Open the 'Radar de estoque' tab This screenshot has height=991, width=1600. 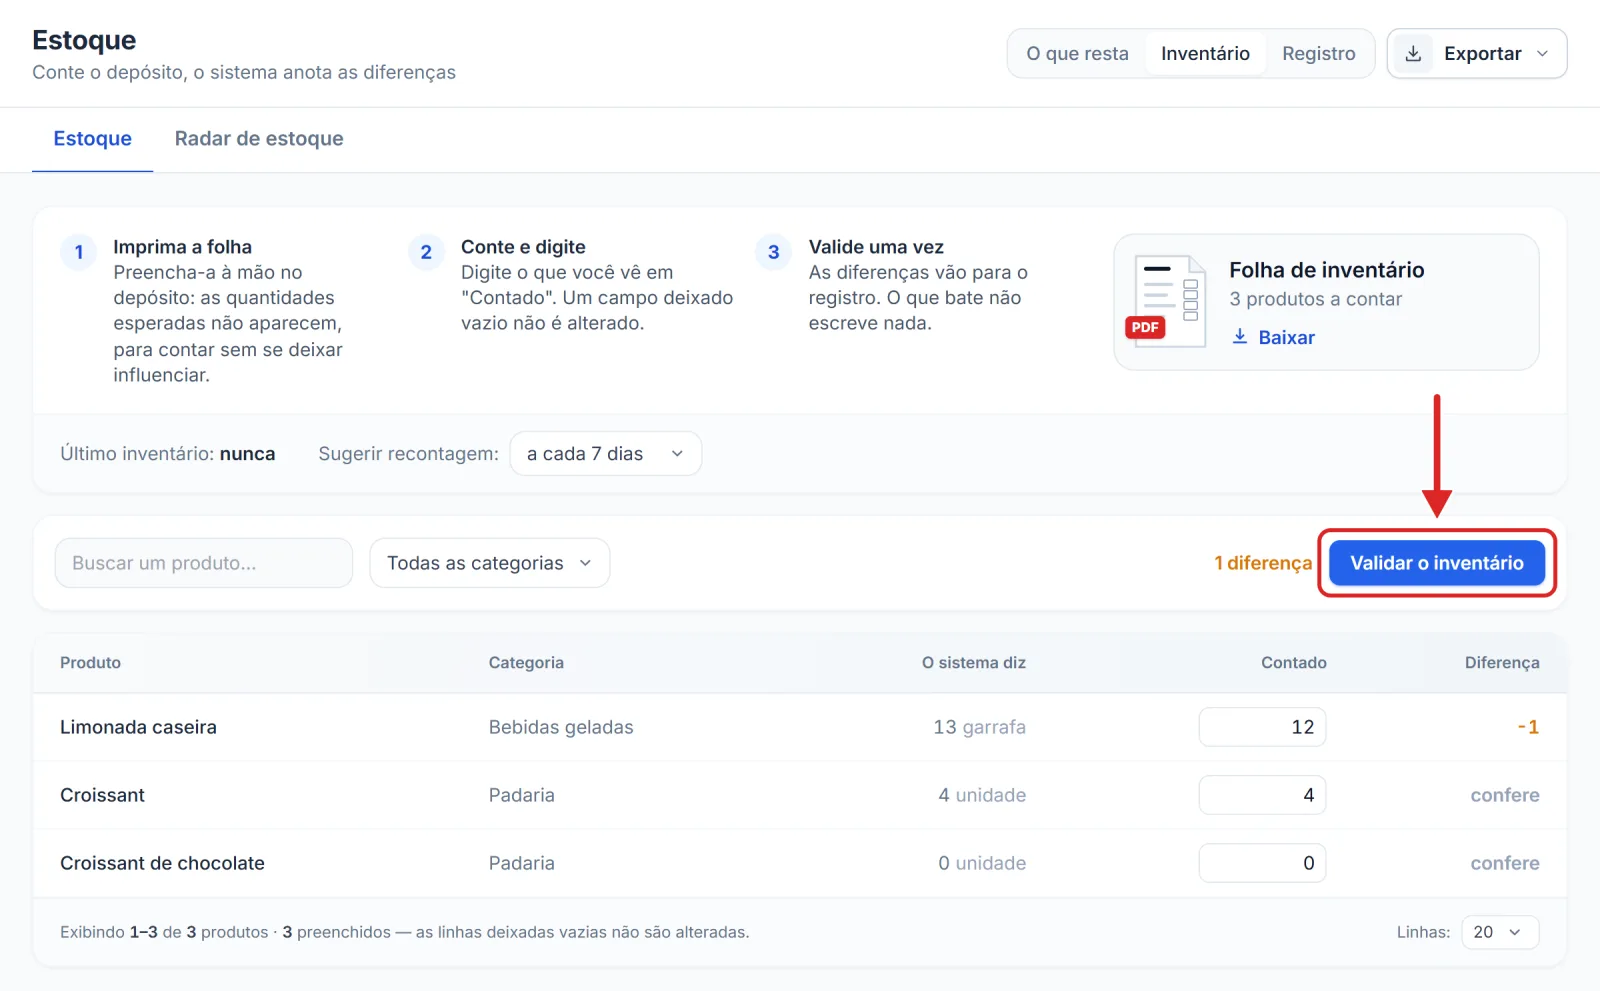(x=259, y=139)
